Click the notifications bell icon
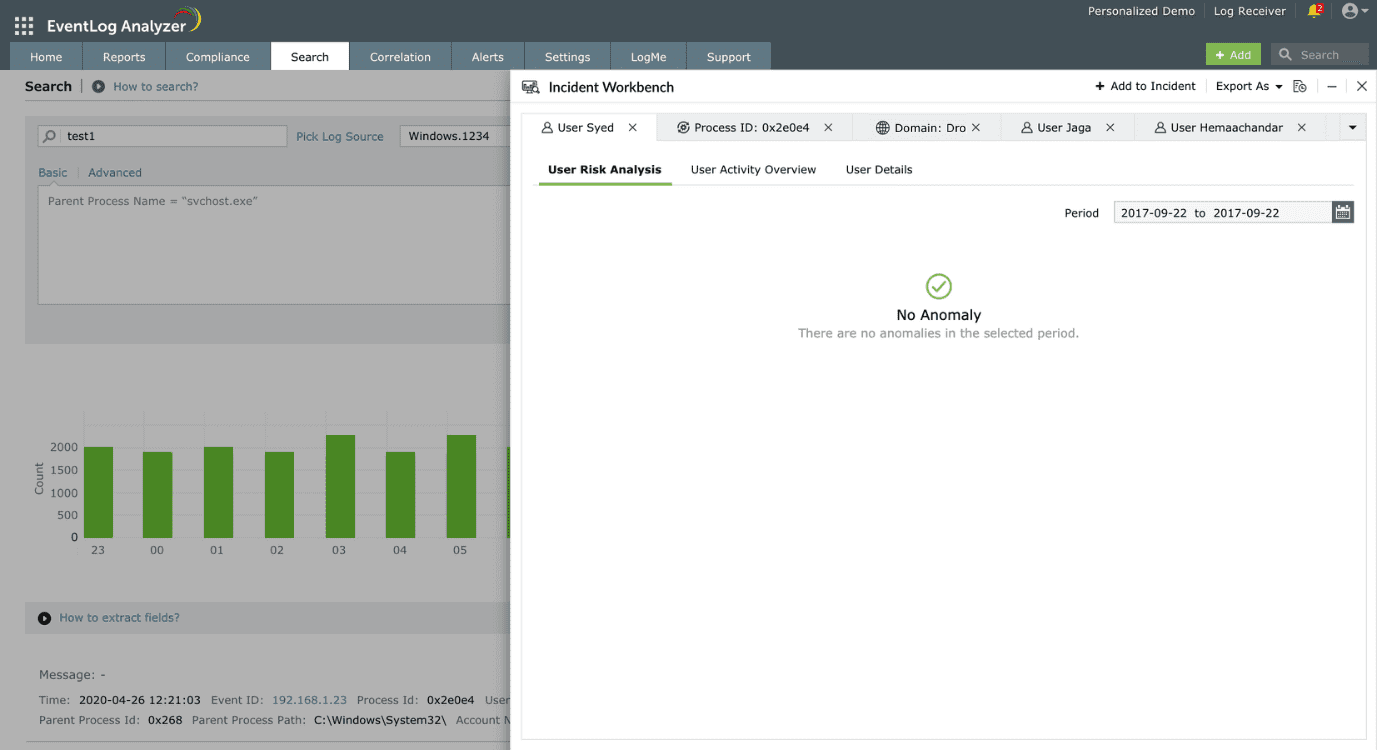 point(1315,11)
